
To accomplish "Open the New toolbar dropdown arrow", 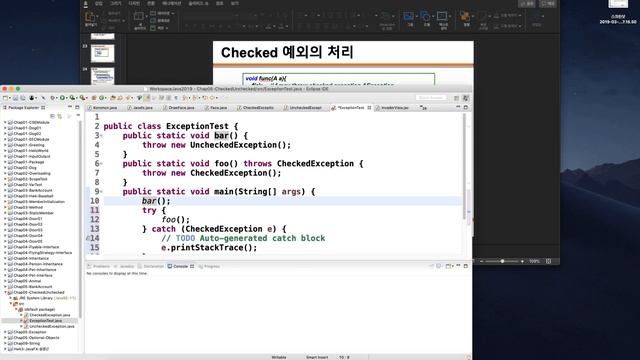I will 10,98.
